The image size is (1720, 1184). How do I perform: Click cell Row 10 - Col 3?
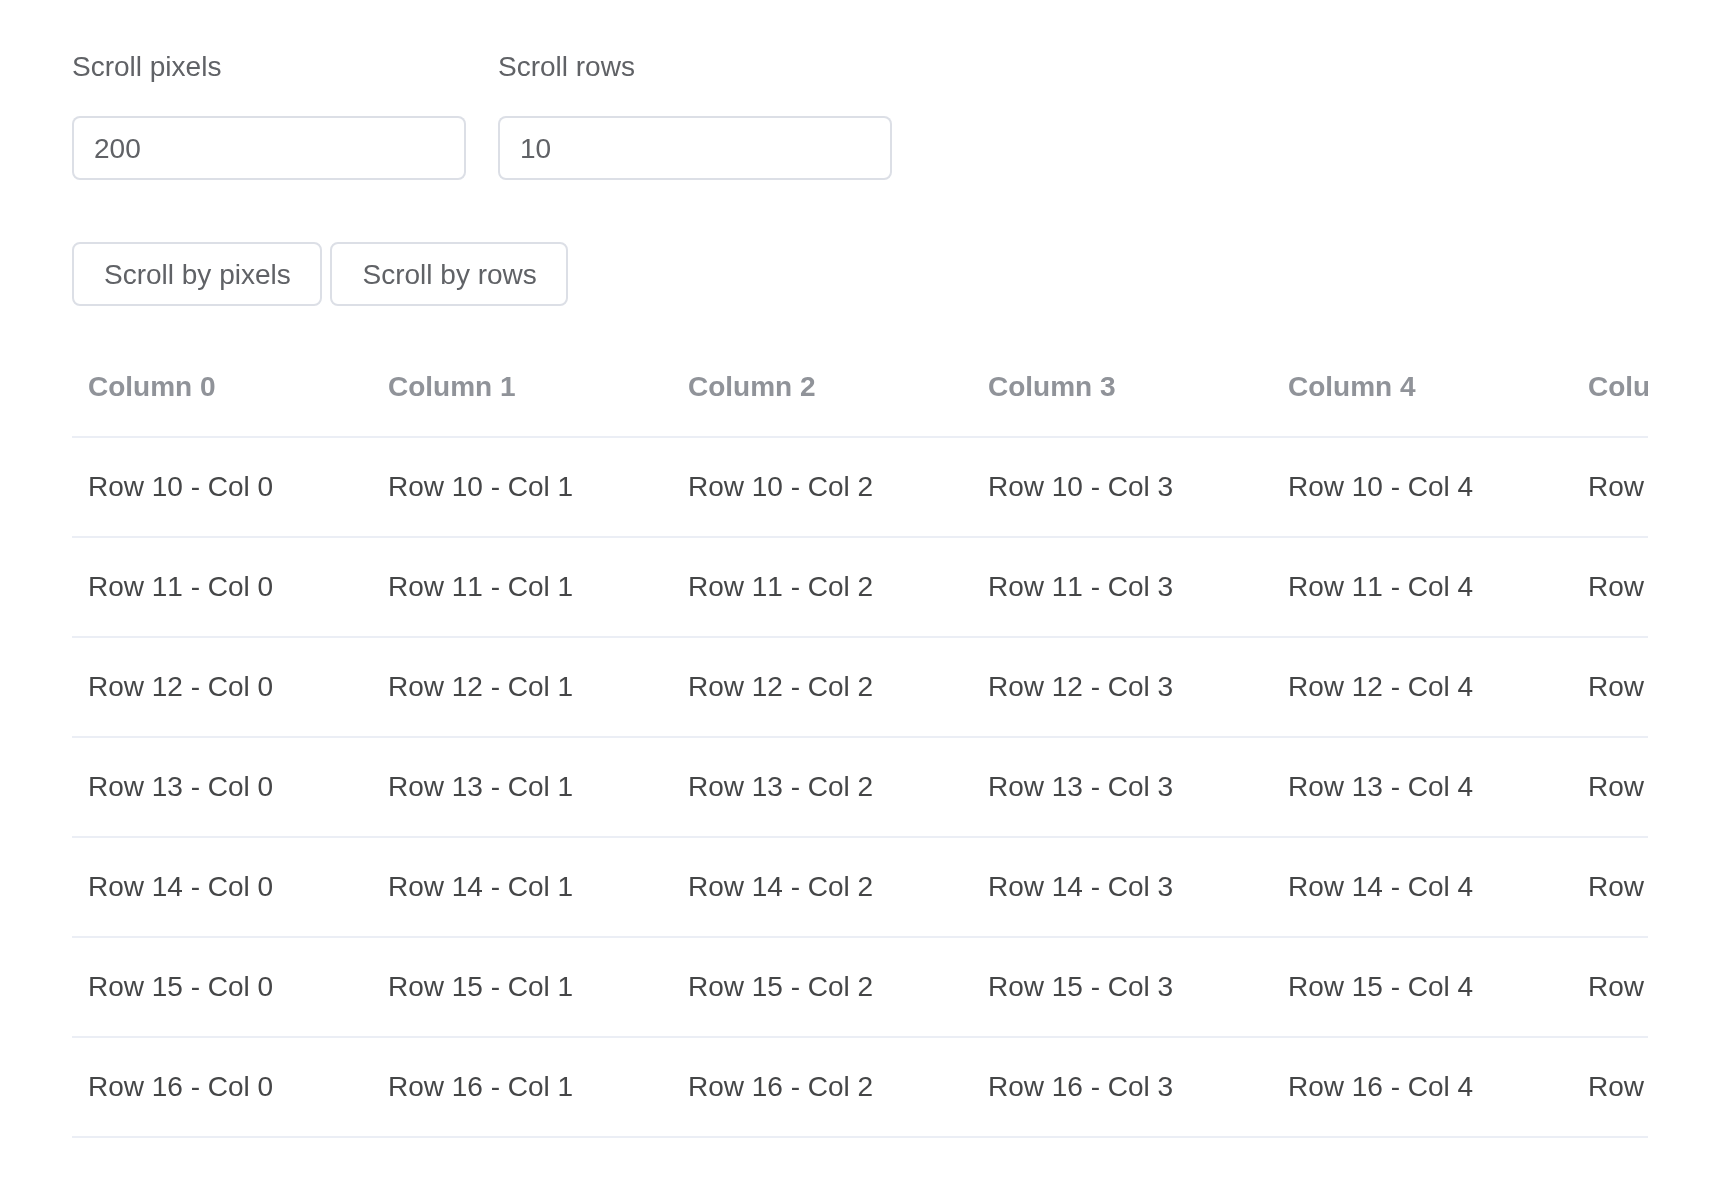tap(1122, 487)
